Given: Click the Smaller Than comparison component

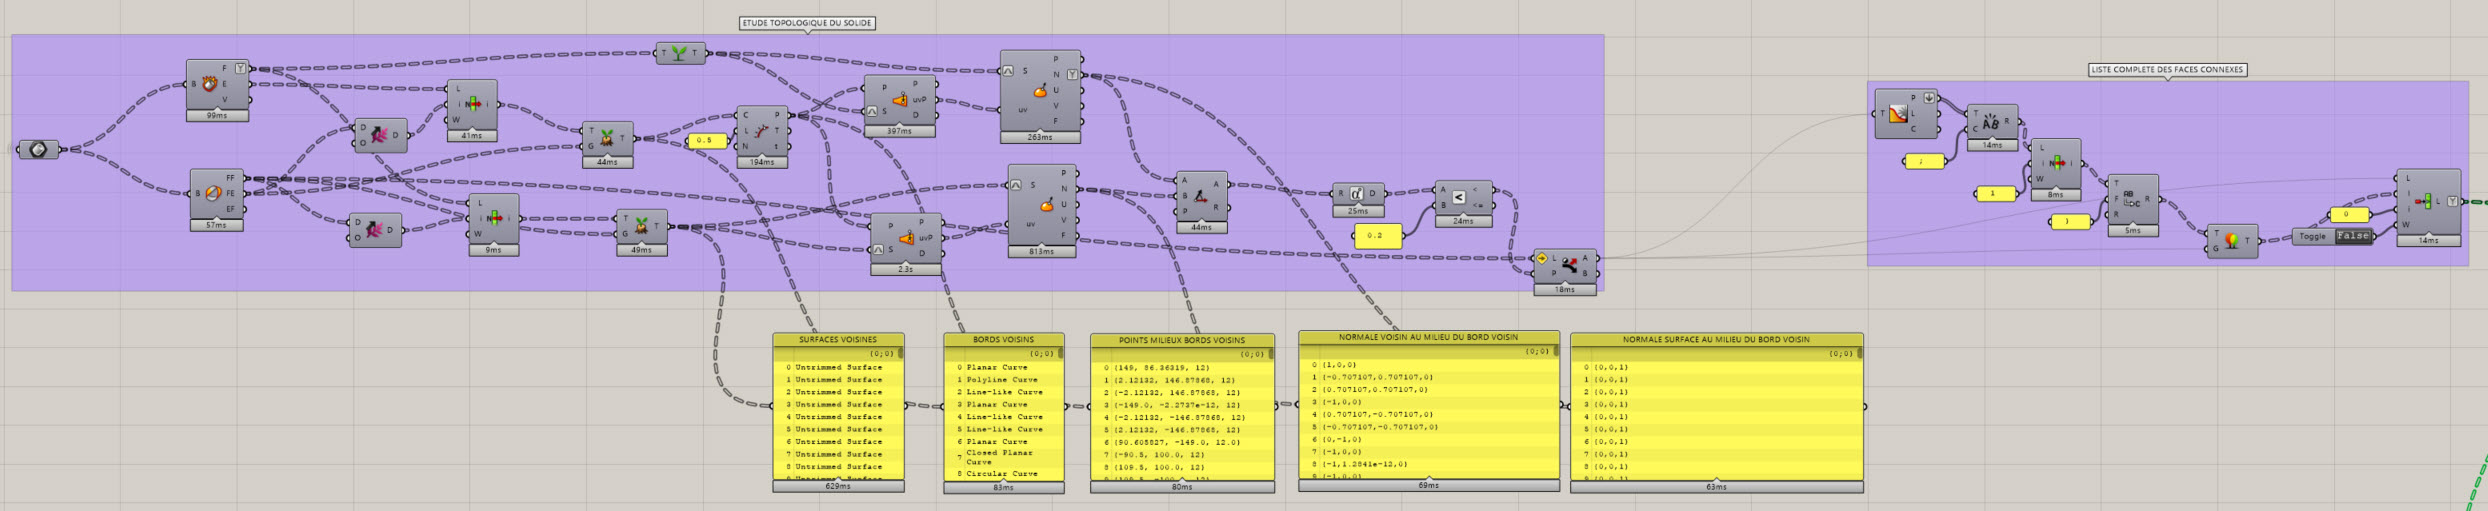Looking at the screenshot, I should pyautogui.click(x=1458, y=197).
